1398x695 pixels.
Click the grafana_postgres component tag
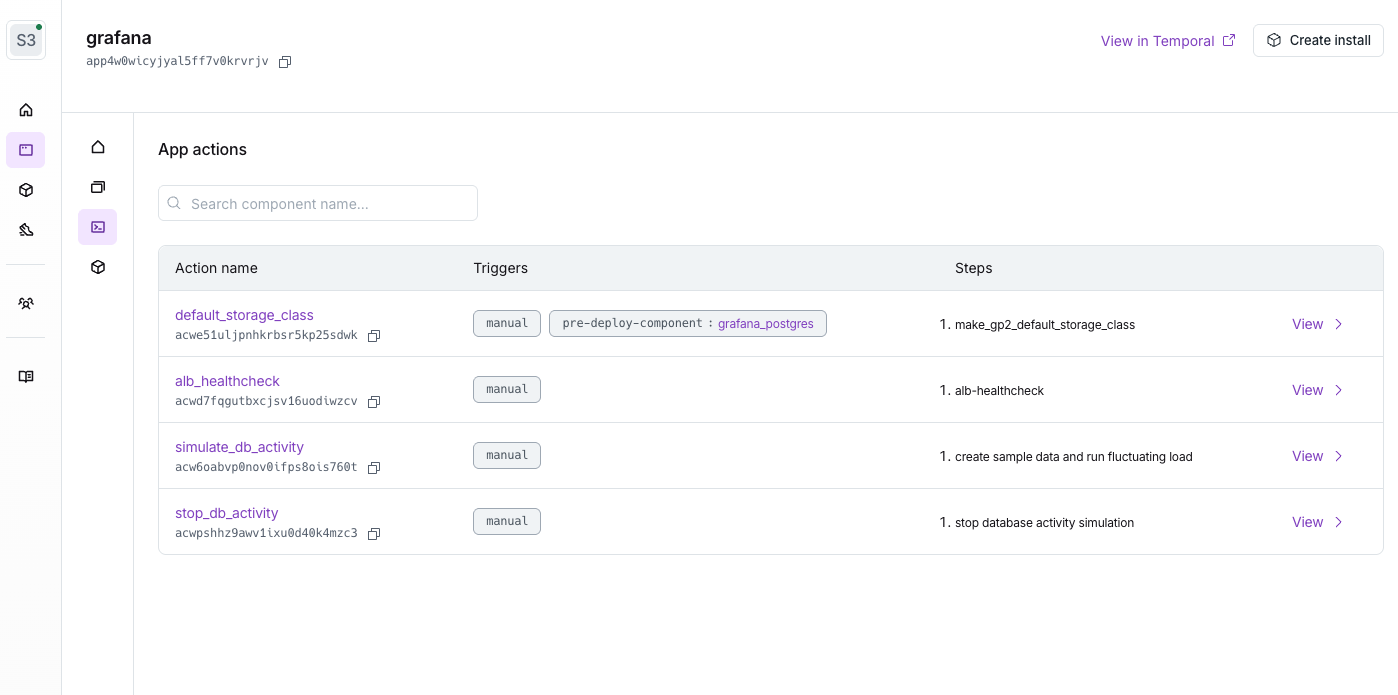(x=766, y=324)
